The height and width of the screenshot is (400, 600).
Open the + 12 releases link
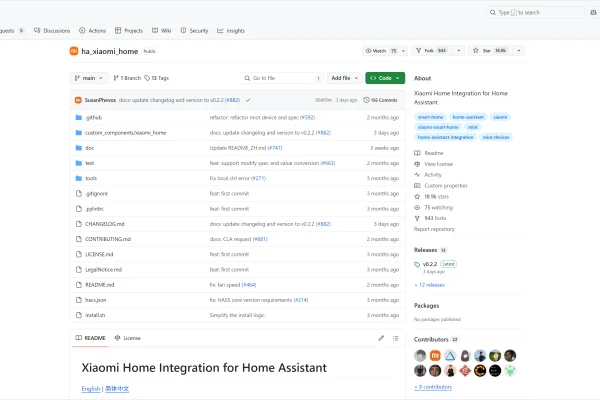coord(429,285)
